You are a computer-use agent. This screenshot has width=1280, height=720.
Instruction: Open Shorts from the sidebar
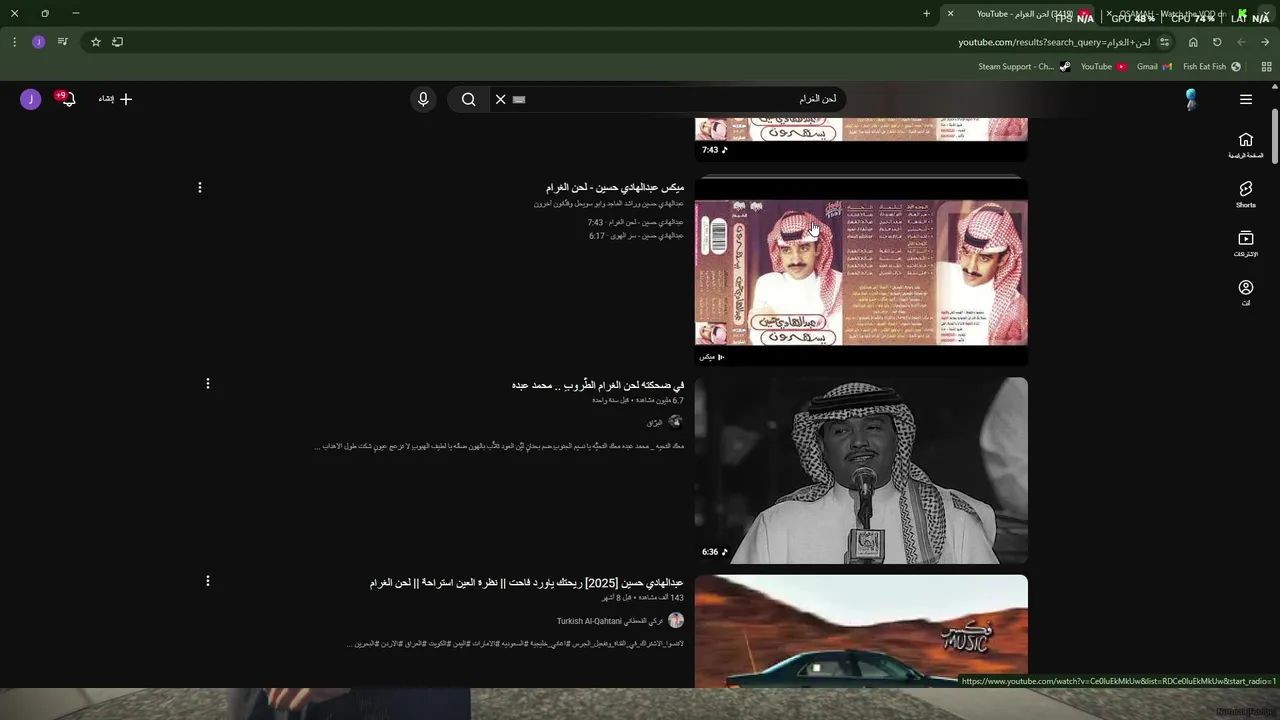[x=1246, y=194]
